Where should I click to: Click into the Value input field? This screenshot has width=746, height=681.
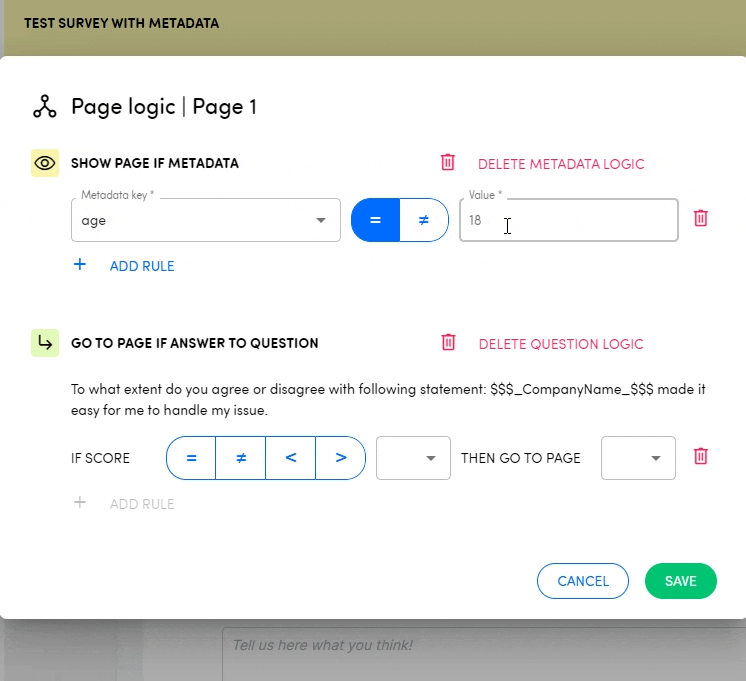point(568,221)
